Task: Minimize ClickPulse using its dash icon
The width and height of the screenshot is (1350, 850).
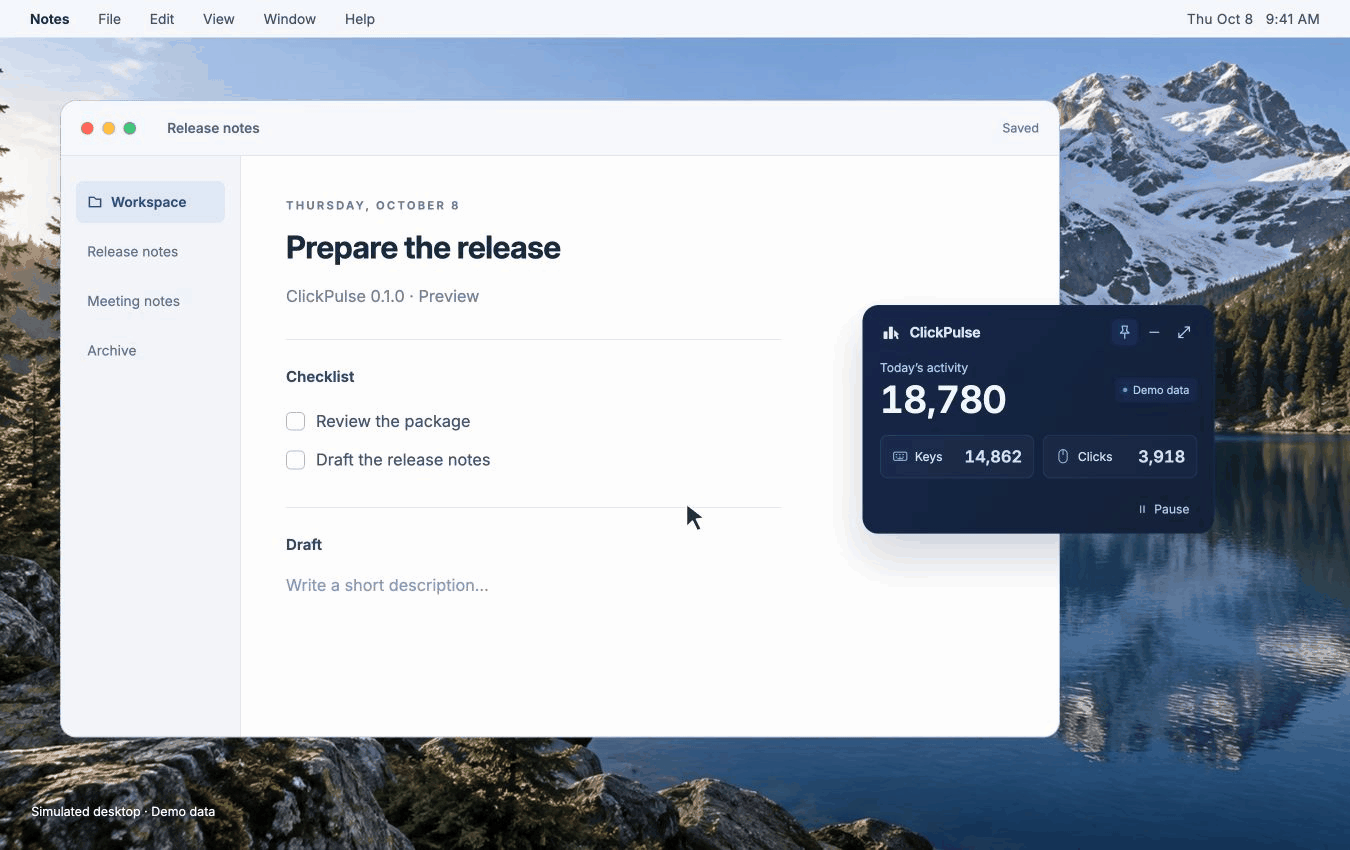Action: (1154, 332)
